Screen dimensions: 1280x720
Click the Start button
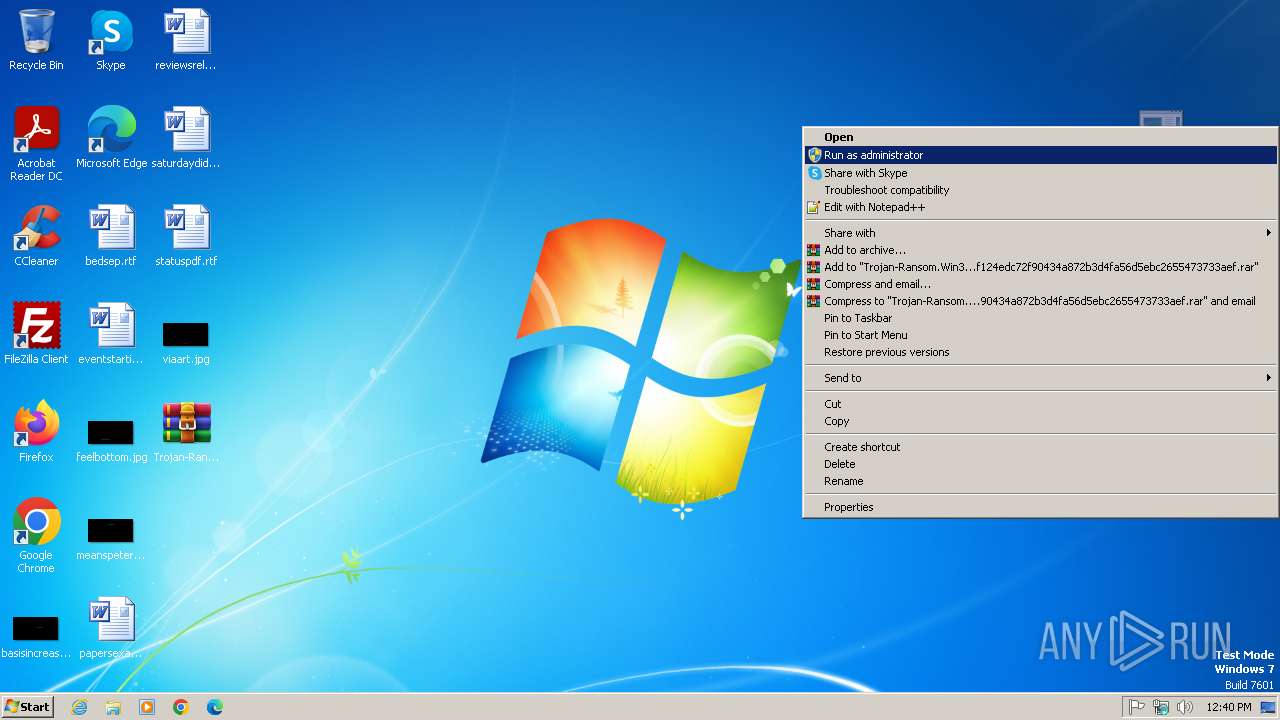click(27, 707)
